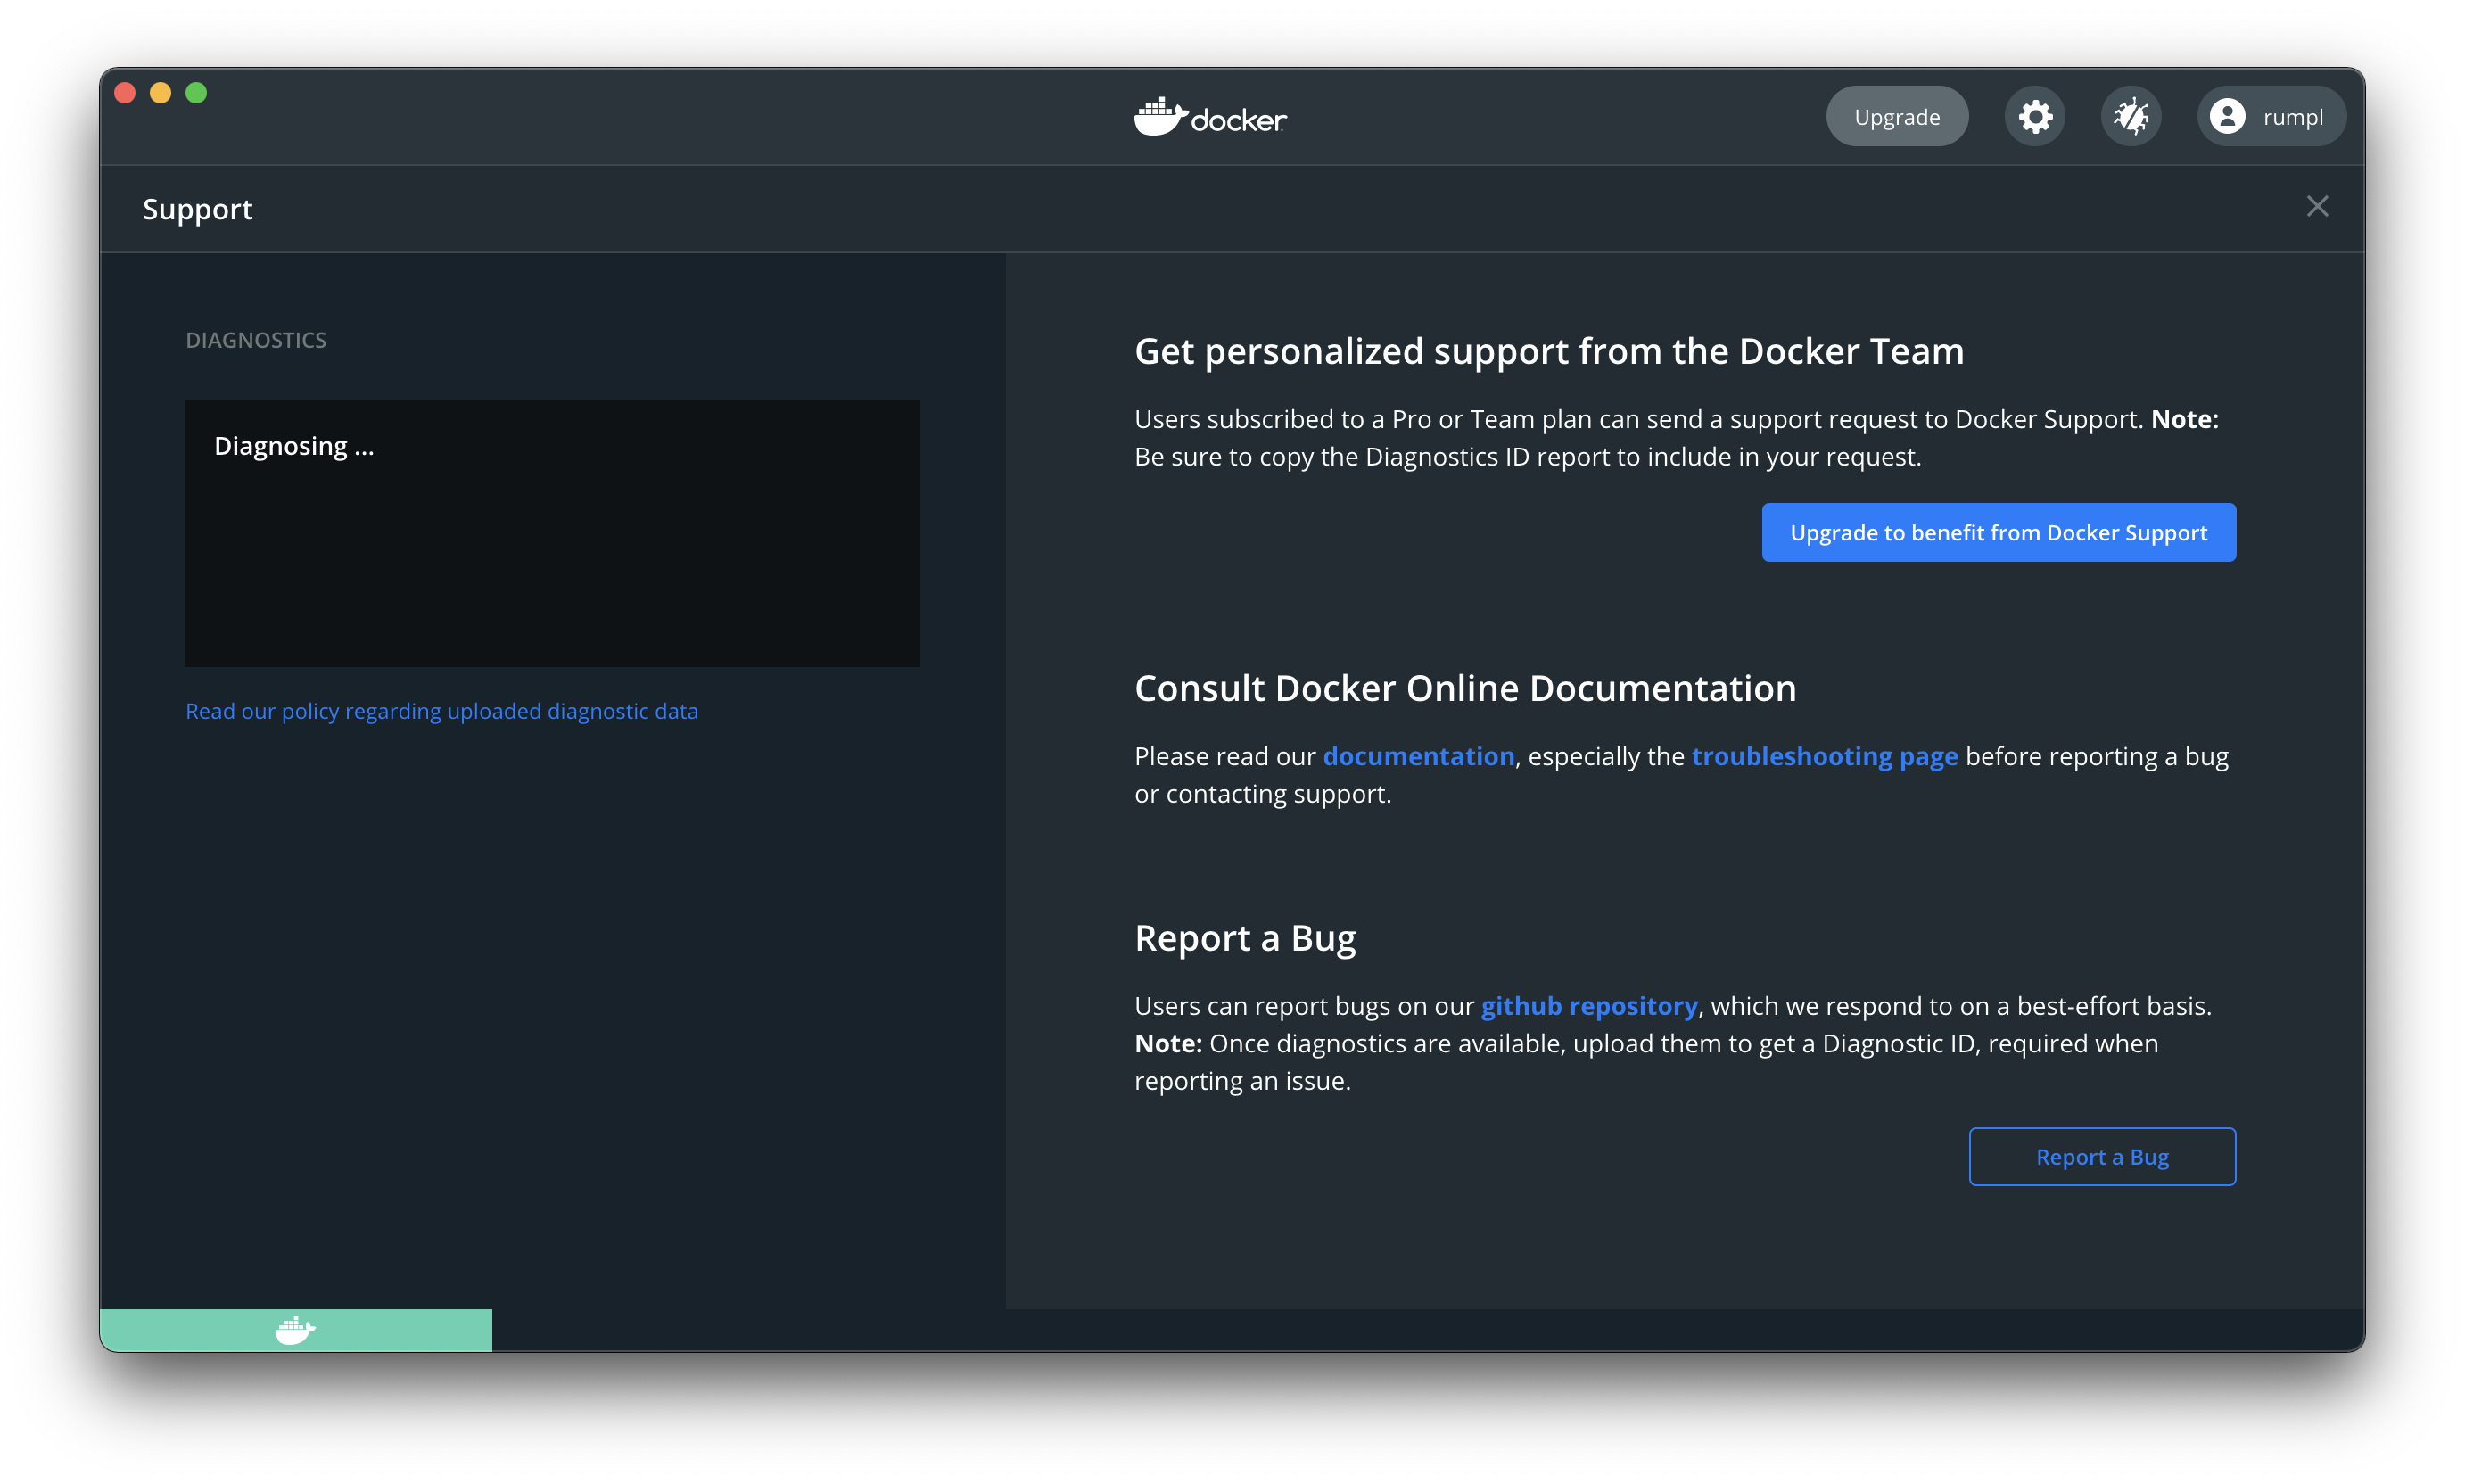Viewport: 2465px width, 1484px height.
Task: Click the user avatar icon
Action: point(2227,117)
